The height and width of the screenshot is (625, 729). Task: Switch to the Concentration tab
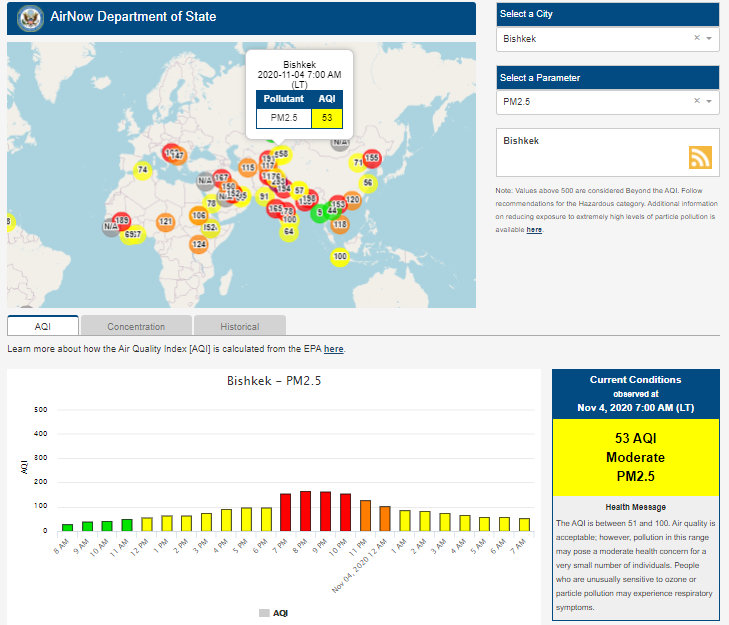click(x=136, y=326)
